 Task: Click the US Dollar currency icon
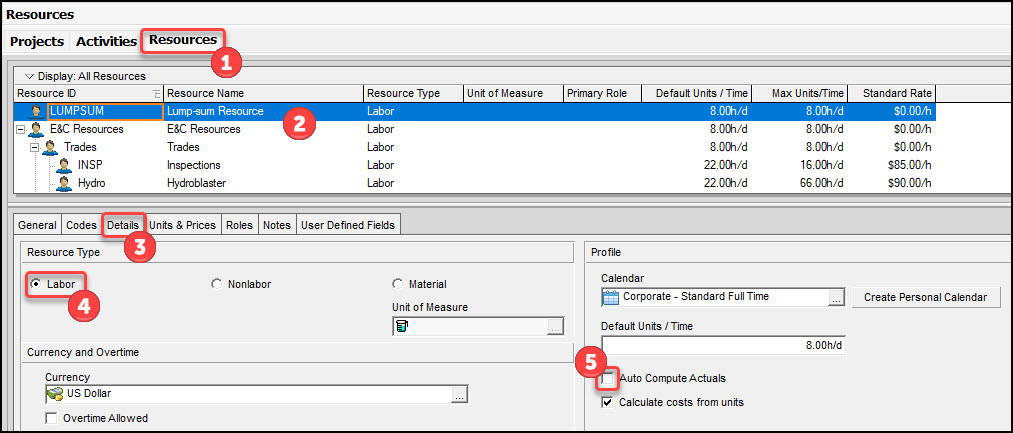[x=55, y=394]
